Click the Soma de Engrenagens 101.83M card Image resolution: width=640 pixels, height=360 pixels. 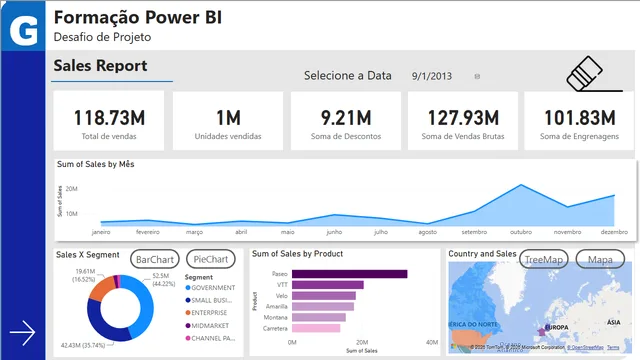(579, 120)
